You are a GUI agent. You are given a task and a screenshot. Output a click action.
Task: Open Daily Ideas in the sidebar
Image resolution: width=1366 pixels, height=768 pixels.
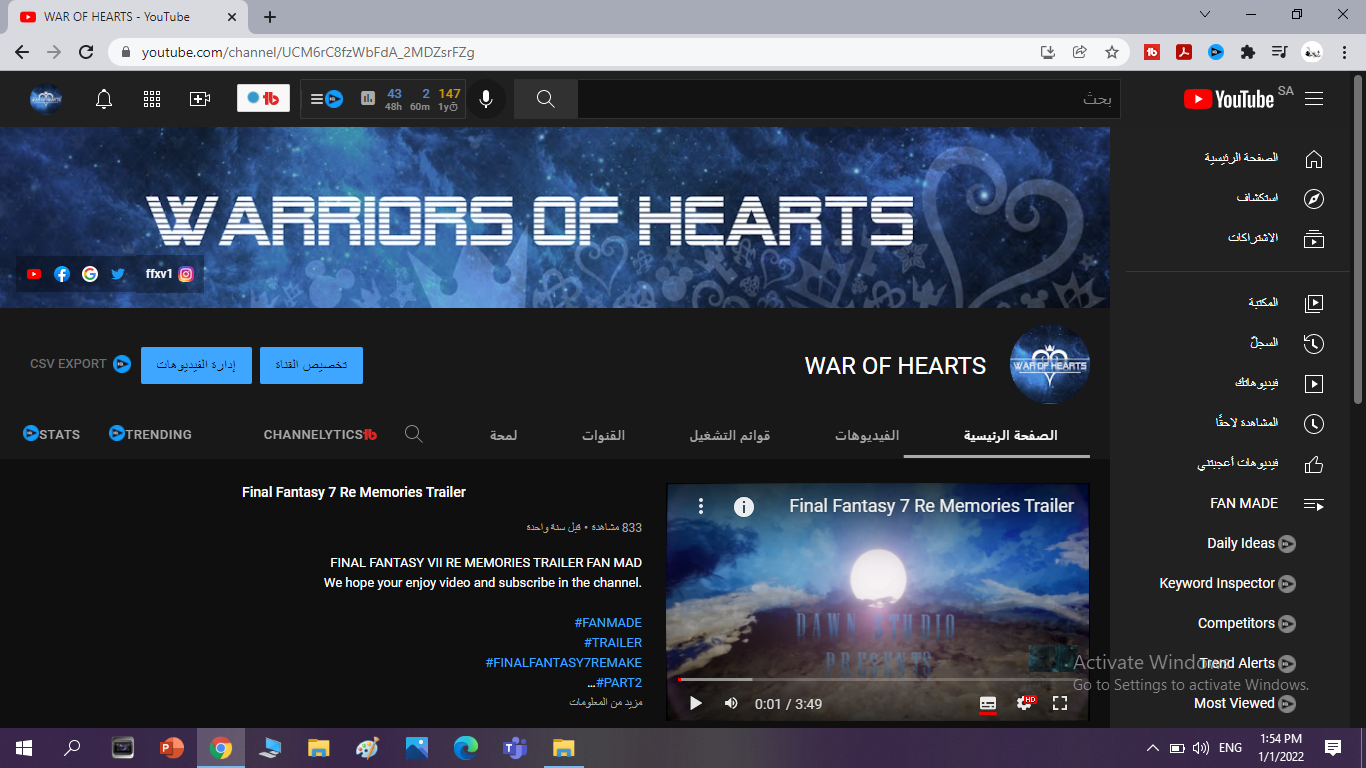coord(1251,543)
